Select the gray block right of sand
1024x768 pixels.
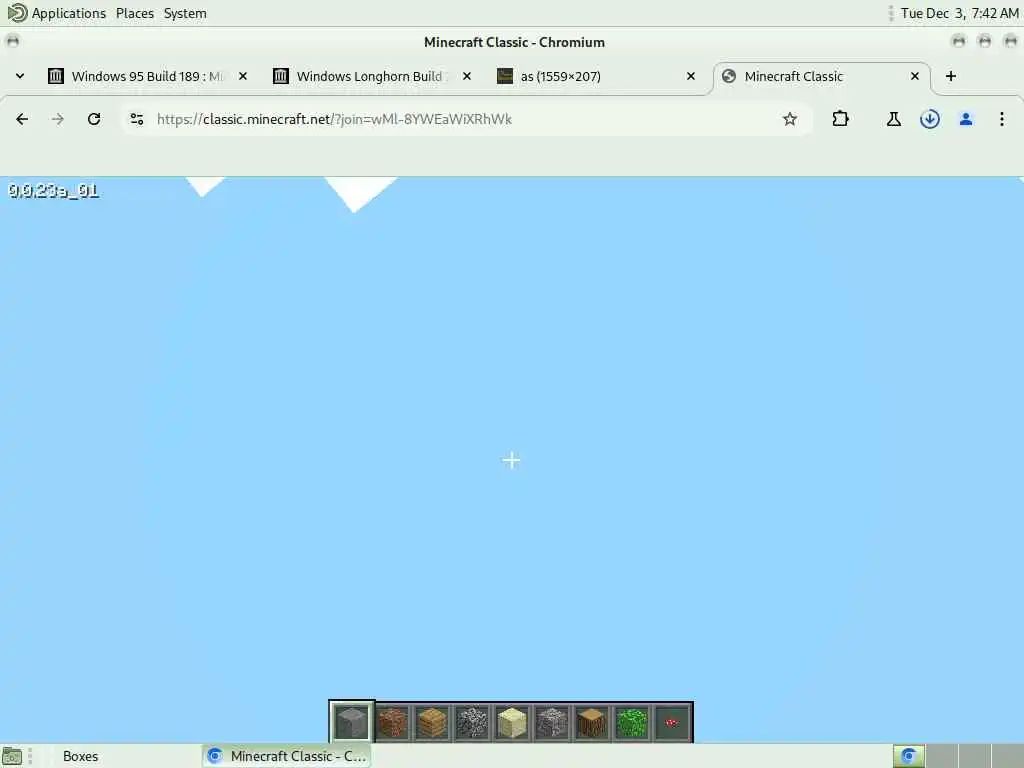pos(552,722)
